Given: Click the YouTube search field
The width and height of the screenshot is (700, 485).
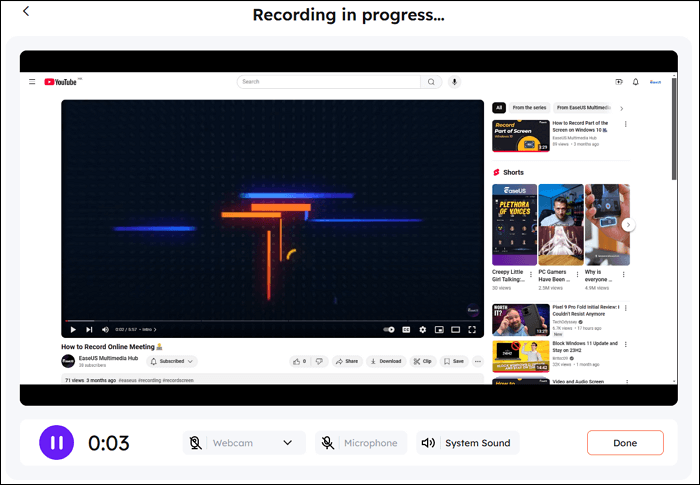Looking at the screenshot, I should [328, 82].
